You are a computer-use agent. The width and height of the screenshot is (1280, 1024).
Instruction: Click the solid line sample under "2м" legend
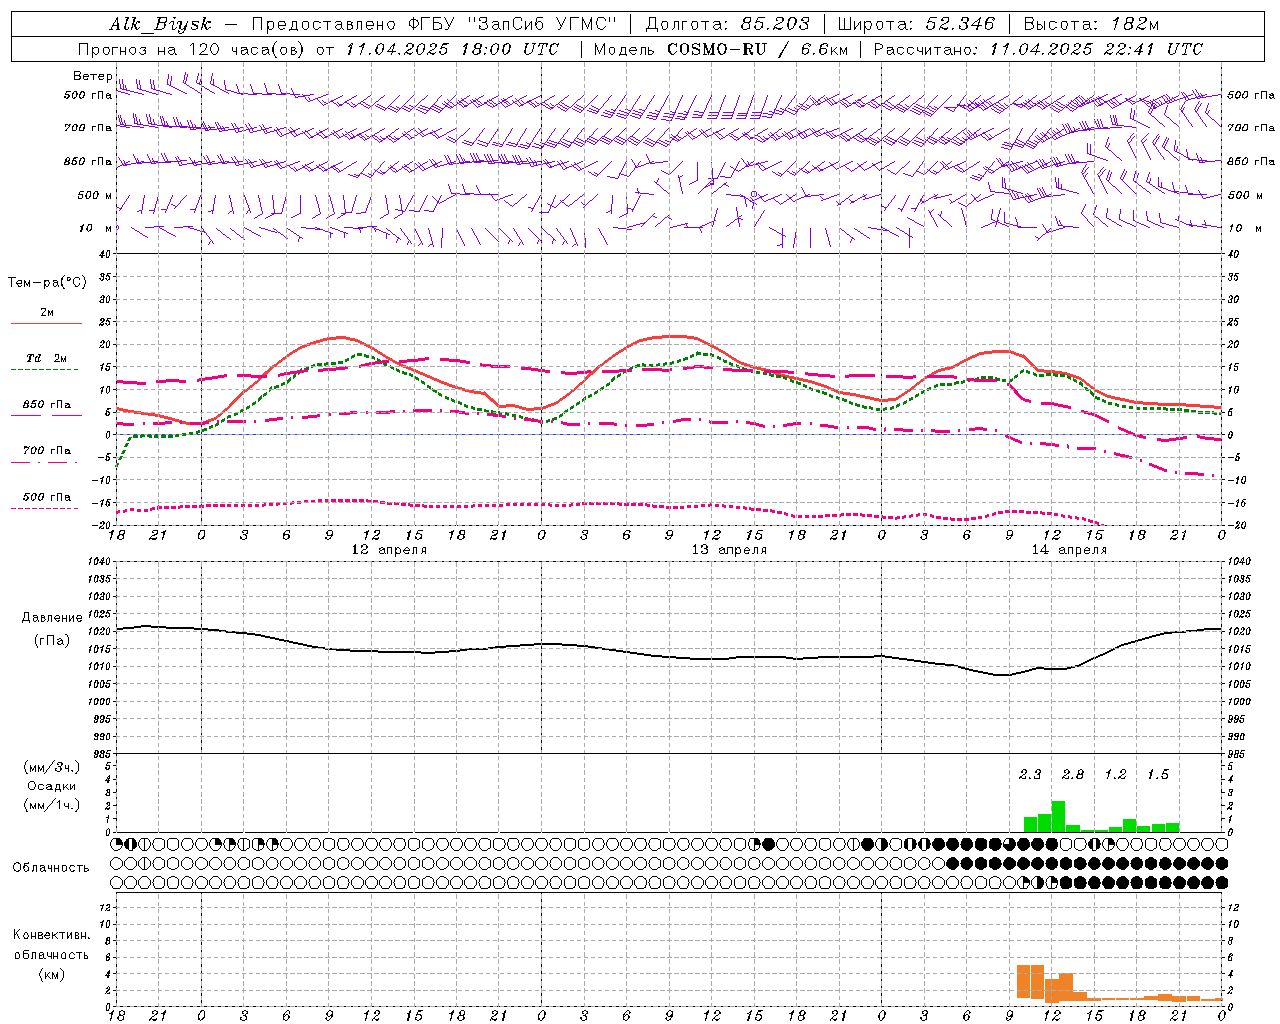click(47, 323)
